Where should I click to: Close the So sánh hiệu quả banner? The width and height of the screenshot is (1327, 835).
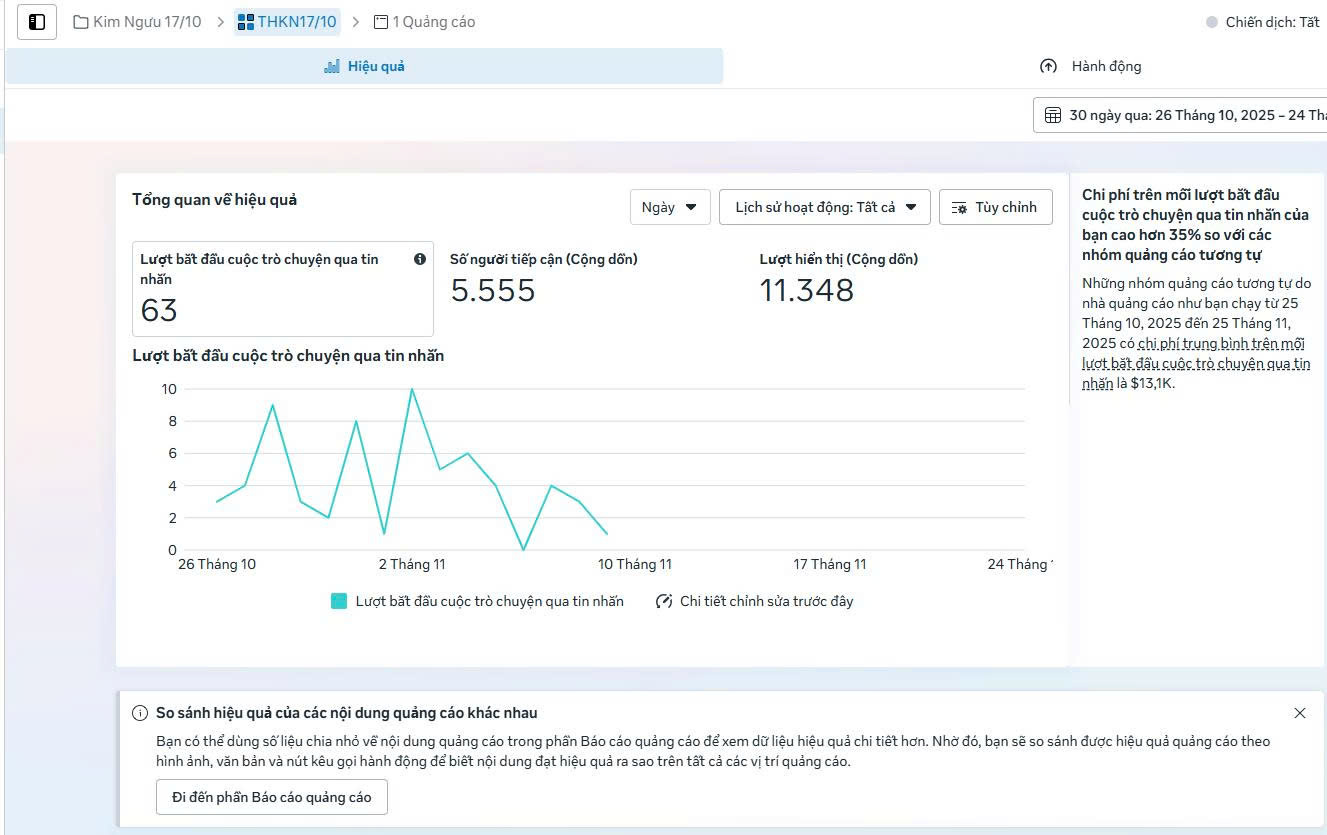[1299, 713]
